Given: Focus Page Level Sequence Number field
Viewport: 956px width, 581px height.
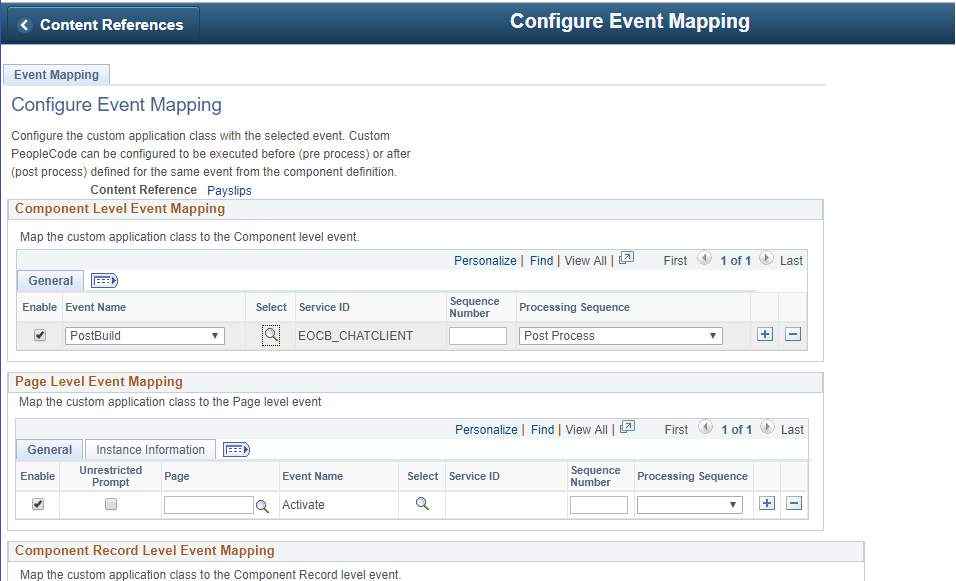Looking at the screenshot, I should tap(599, 505).
